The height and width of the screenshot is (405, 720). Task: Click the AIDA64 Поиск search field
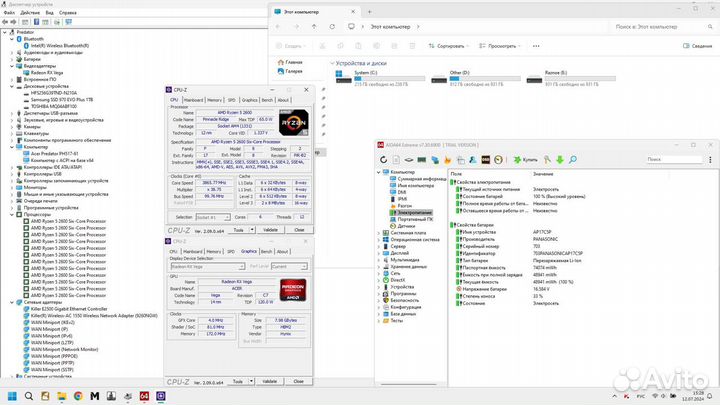pyautogui.click(x=674, y=159)
